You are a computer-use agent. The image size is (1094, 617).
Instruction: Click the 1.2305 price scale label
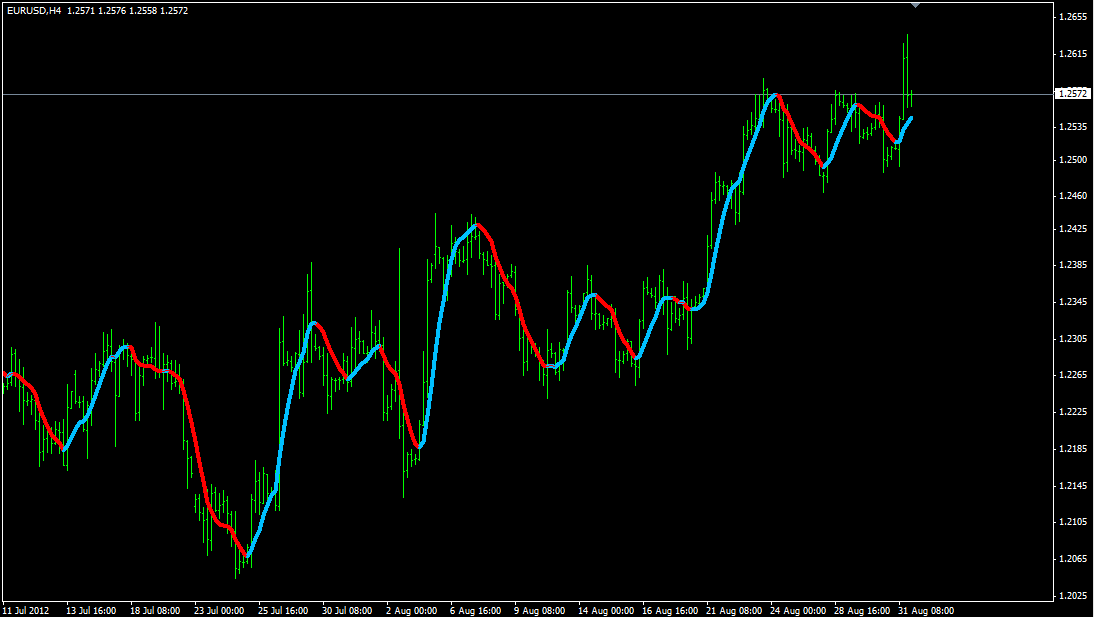point(1072,339)
